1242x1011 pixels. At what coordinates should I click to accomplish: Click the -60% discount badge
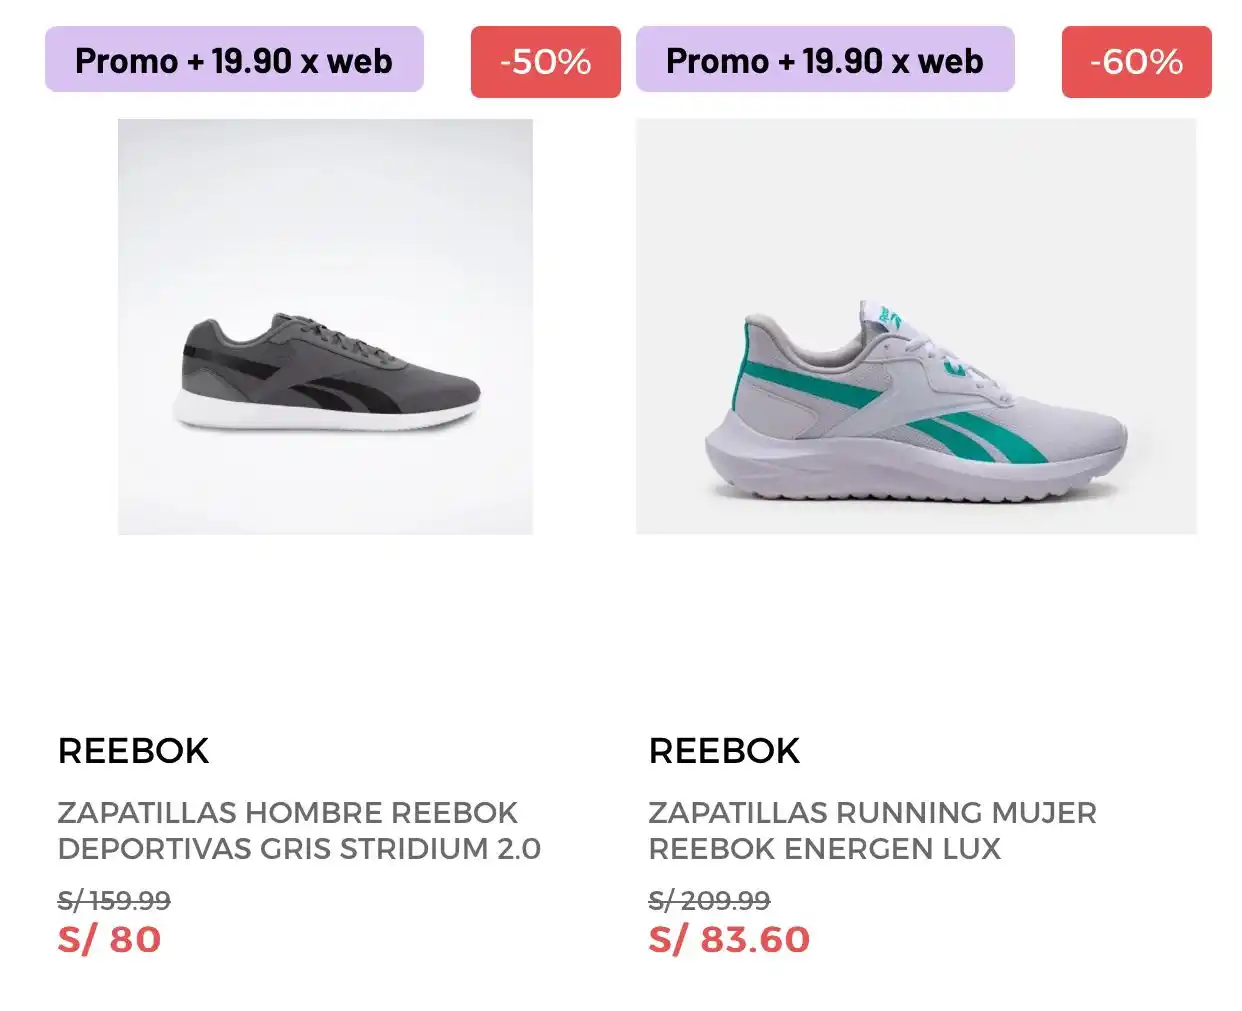pyautogui.click(x=1136, y=62)
